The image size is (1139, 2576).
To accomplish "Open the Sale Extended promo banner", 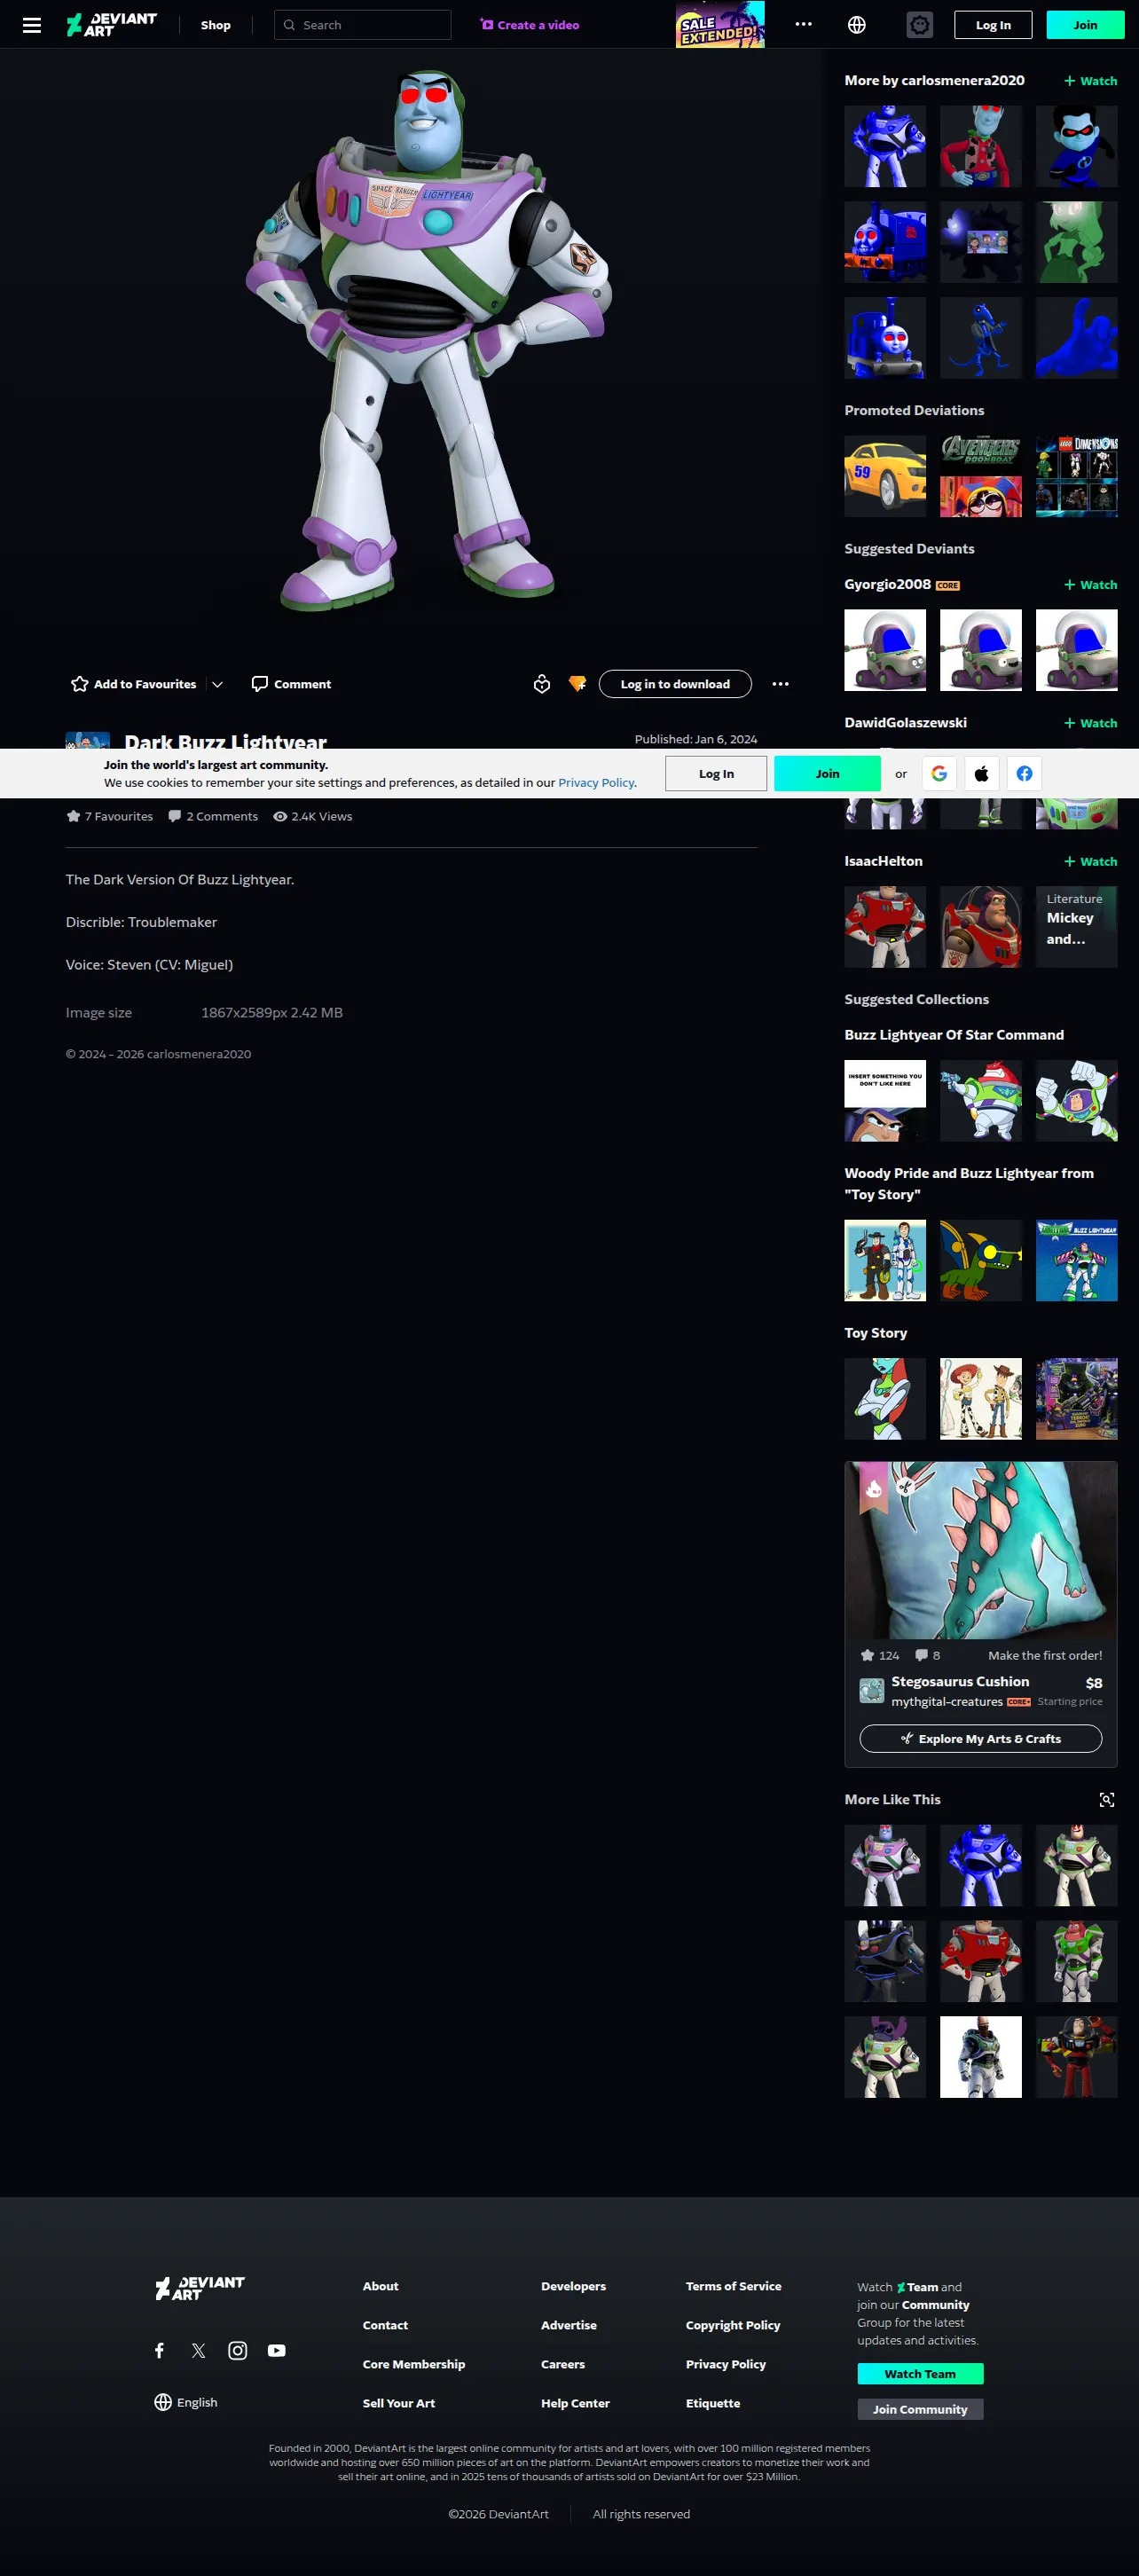I will point(720,25).
